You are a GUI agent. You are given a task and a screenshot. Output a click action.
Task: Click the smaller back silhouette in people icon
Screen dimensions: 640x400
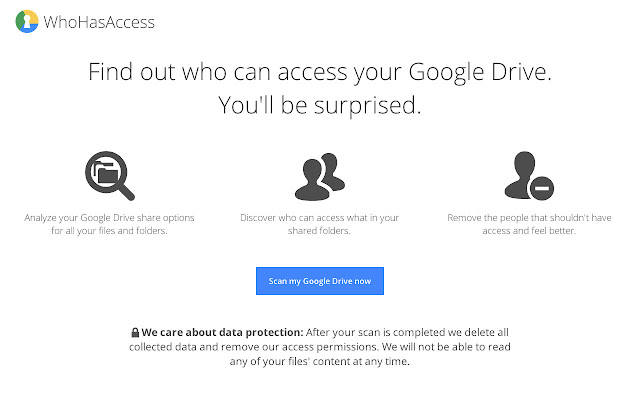tap(333, 173)
